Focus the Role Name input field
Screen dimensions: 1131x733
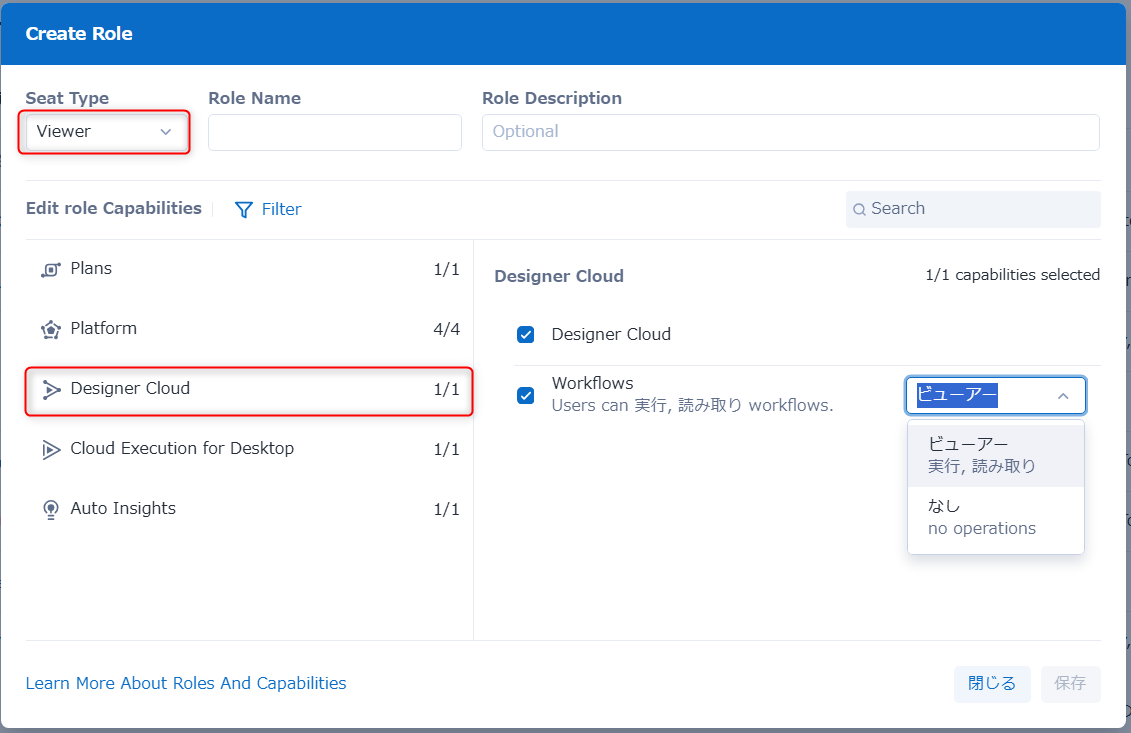click(335, 132)
